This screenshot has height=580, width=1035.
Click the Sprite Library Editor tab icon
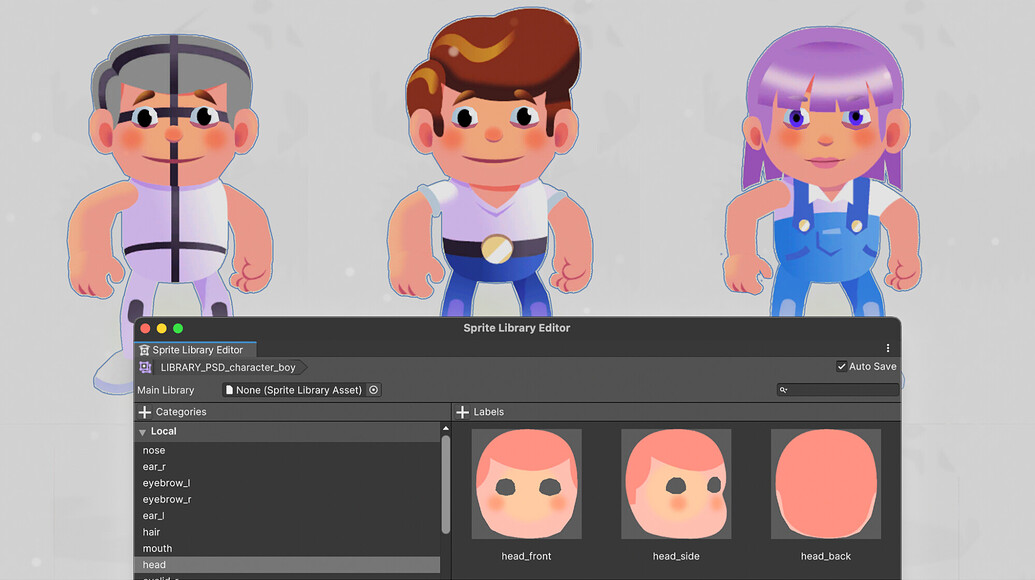[145, 349]
